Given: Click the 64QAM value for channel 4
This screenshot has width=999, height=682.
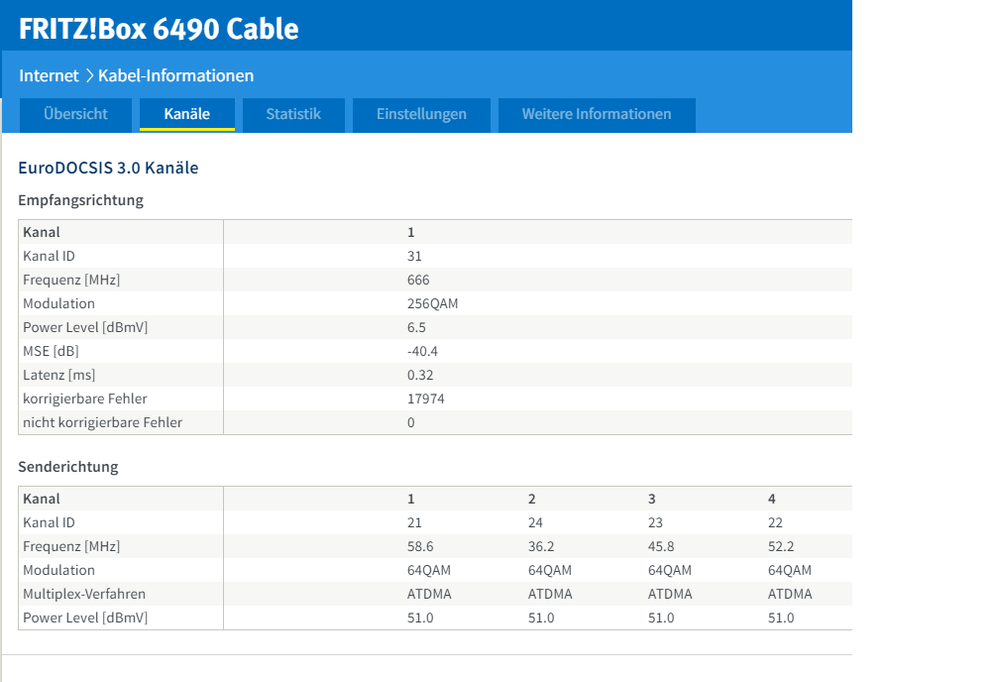Looking at the screenshot, I should pyautogui.click(x=790, y=570).
